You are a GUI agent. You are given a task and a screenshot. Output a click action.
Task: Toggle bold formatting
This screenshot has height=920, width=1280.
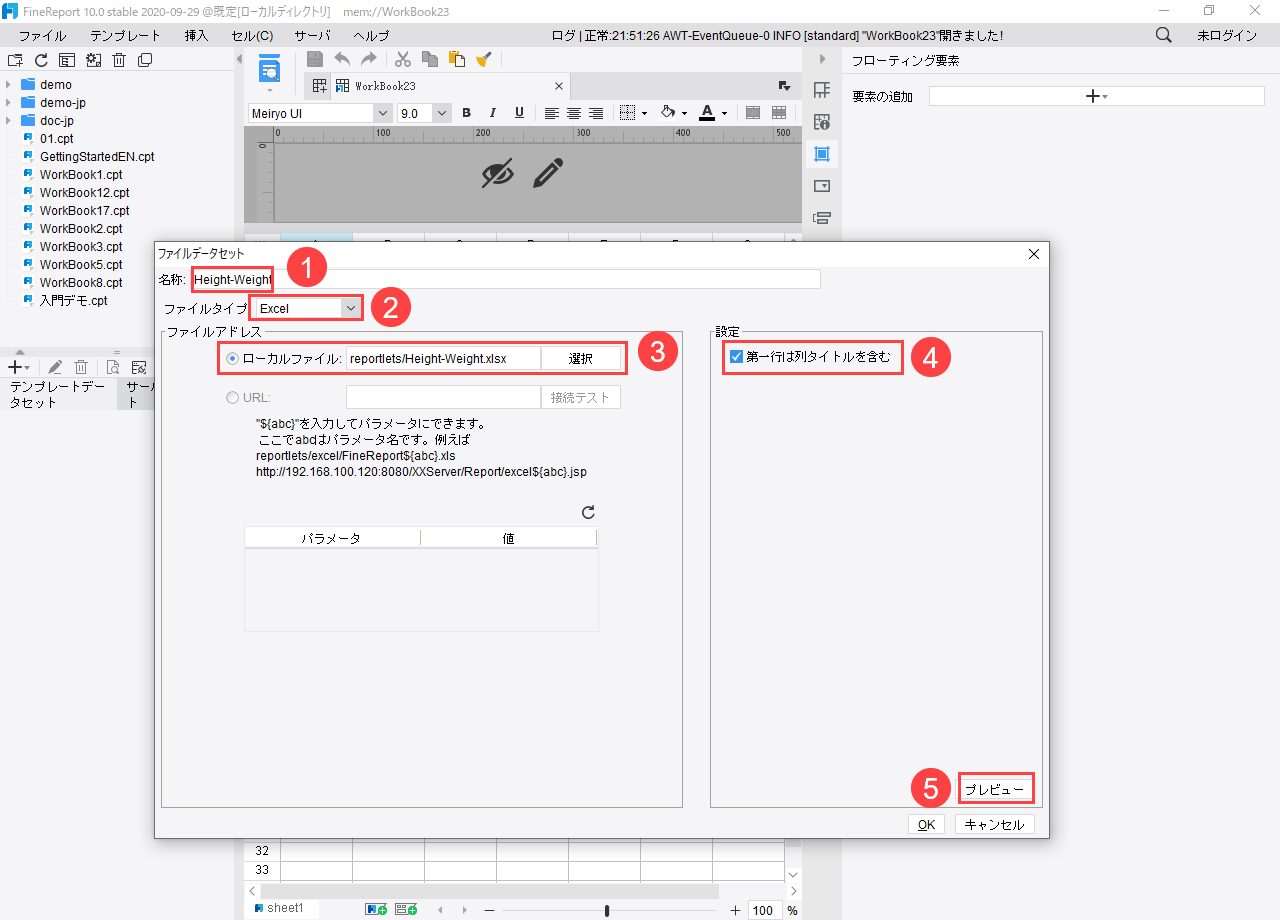pyautogui.click(x=466, y=113)
